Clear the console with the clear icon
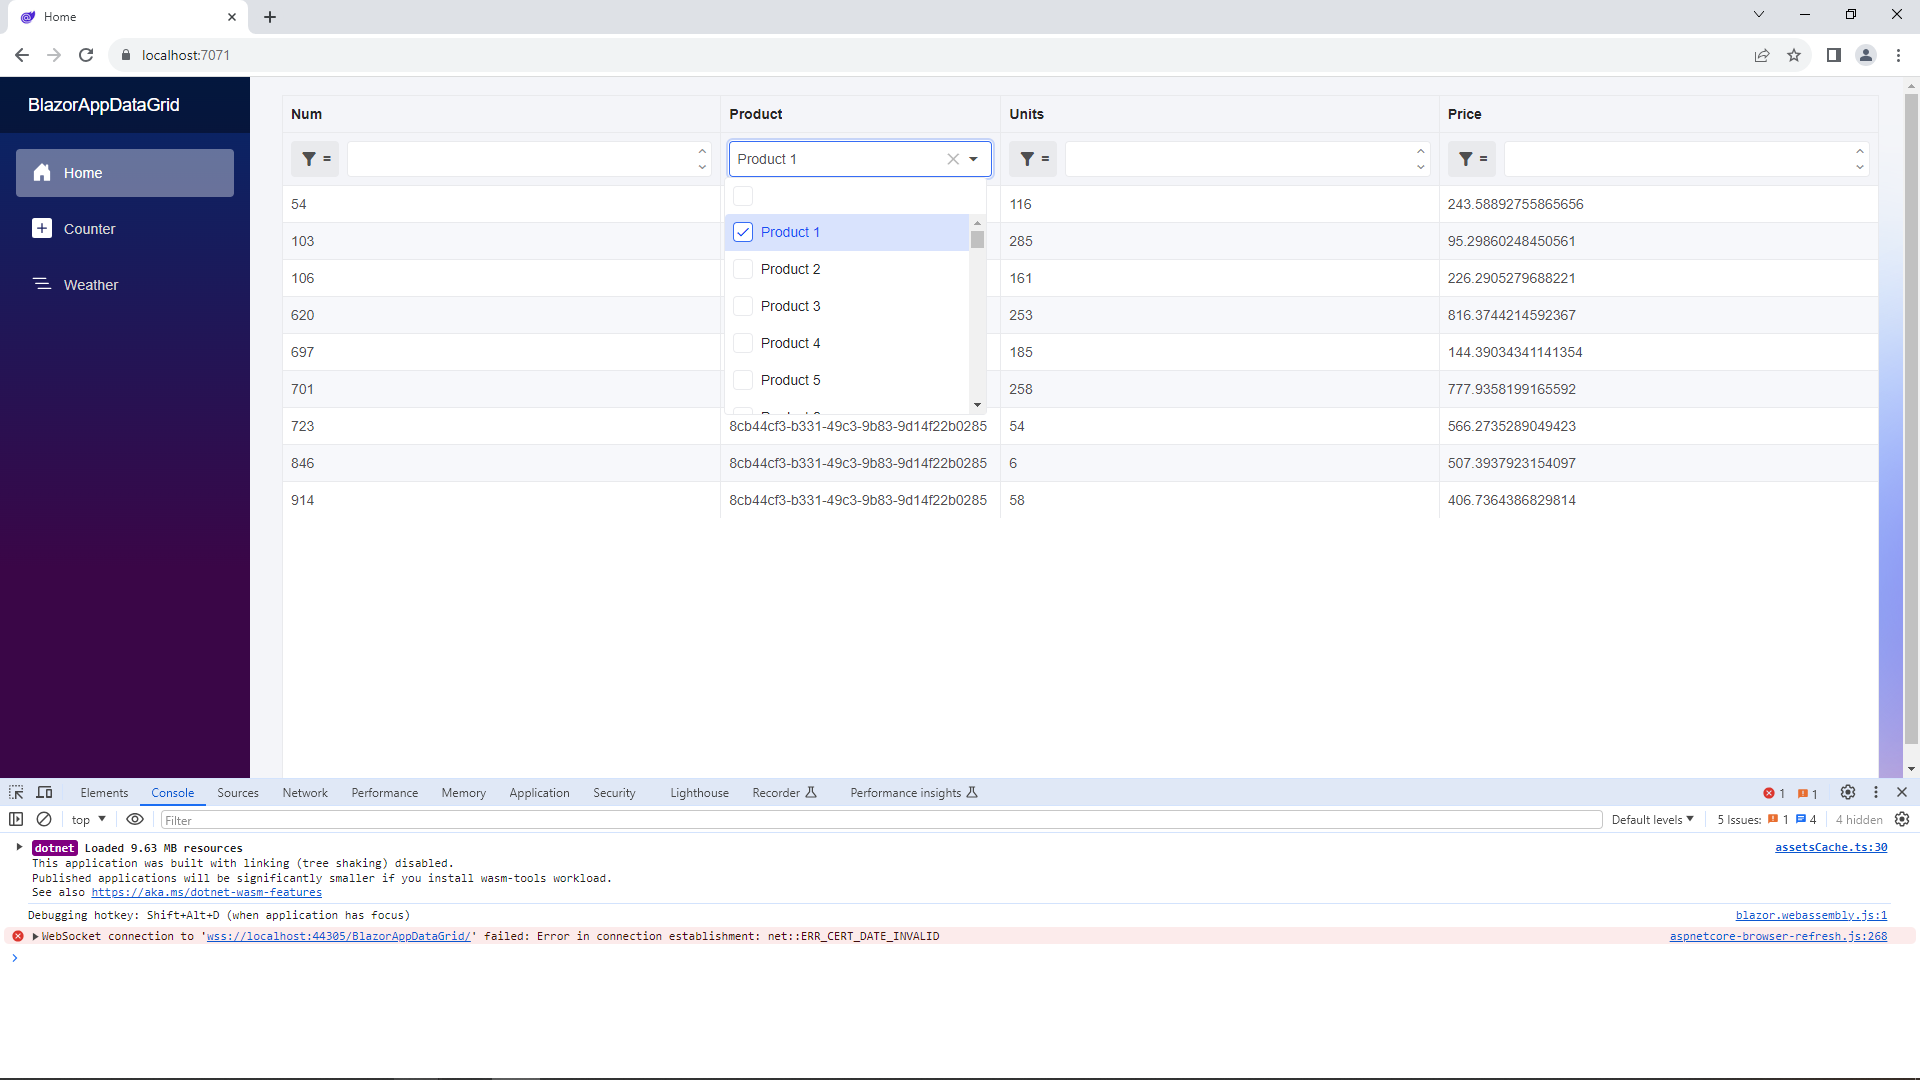1920x1080 pixels. [x=44, y=820]
